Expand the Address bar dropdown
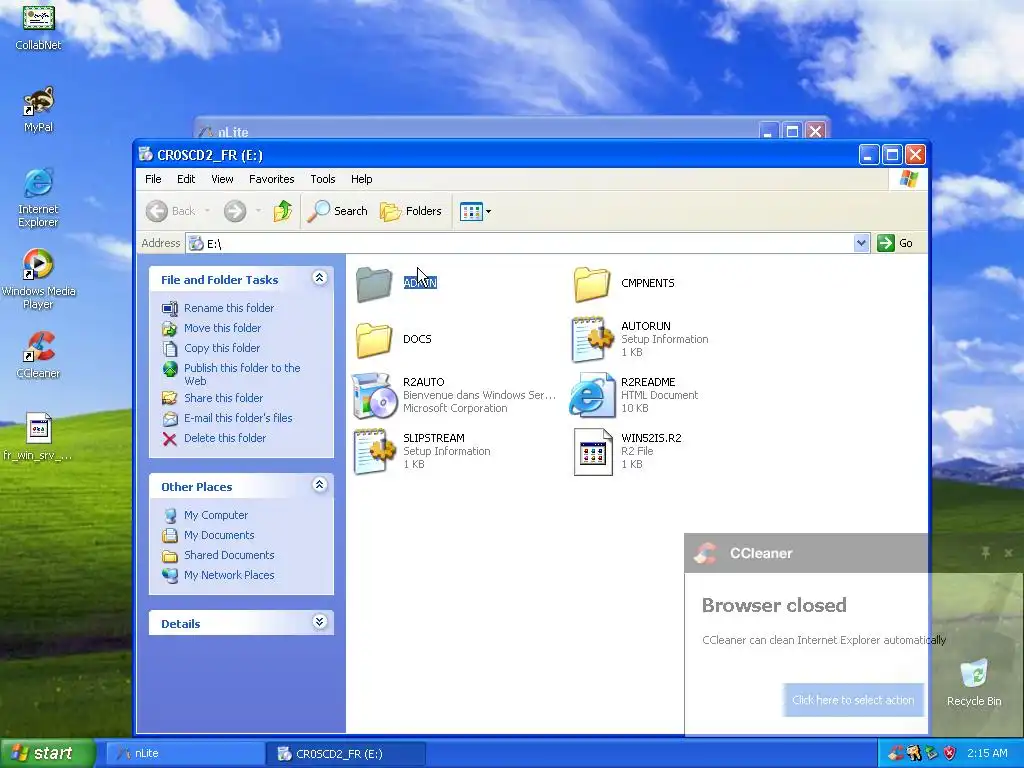 861,243
